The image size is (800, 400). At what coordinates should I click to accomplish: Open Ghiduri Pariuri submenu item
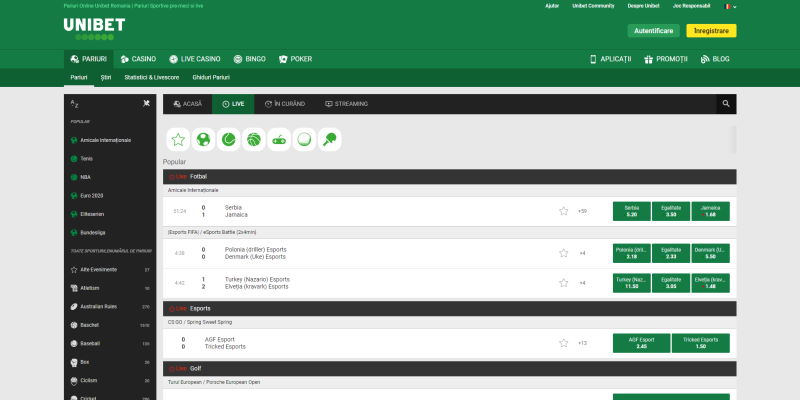[211, 78]
